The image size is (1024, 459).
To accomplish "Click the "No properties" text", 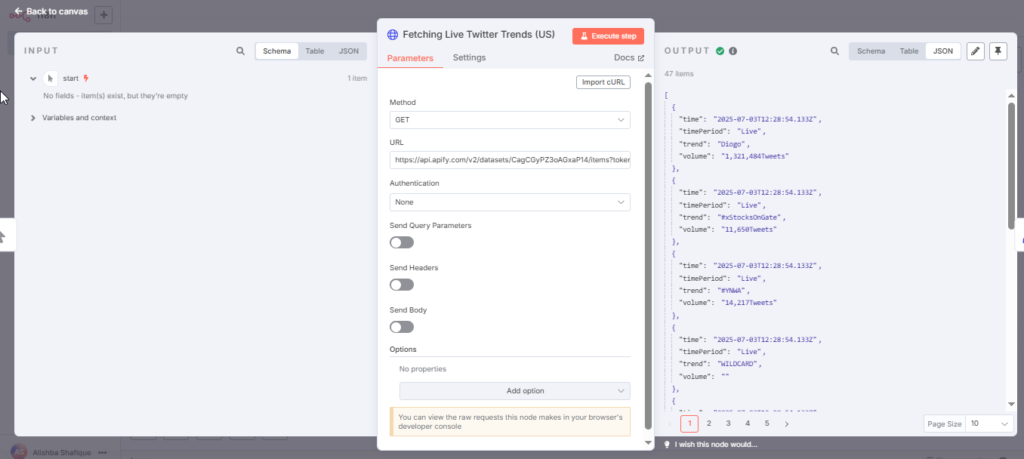I will pos(423,369).
